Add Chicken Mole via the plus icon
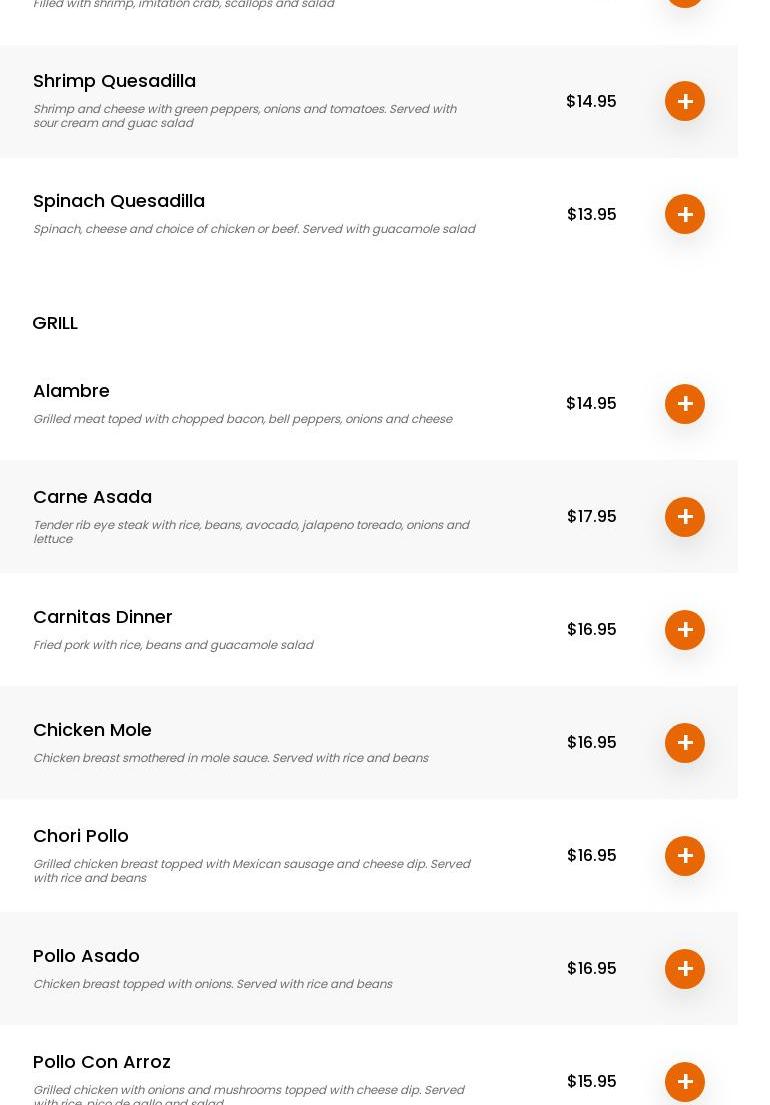Viewport: 770px width, 1105px height. 685,743
